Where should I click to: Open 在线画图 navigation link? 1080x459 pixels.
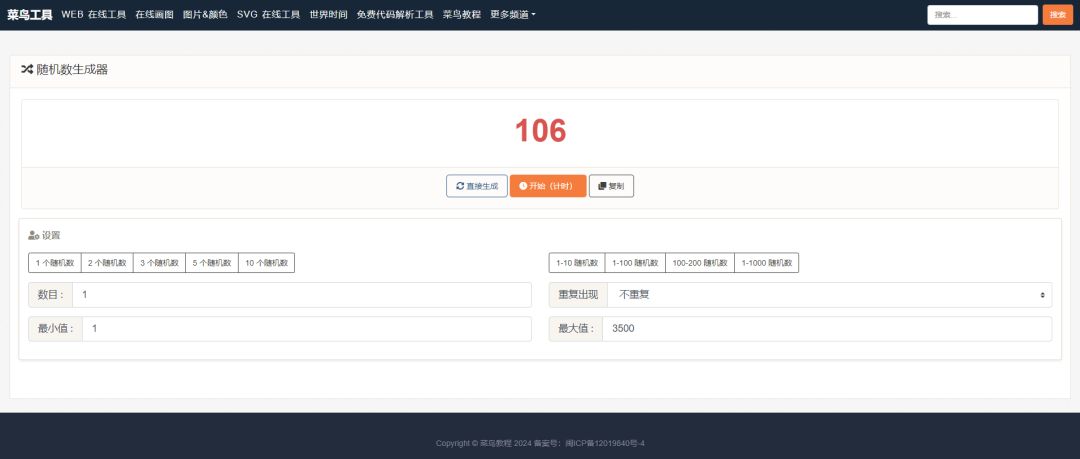154,14
